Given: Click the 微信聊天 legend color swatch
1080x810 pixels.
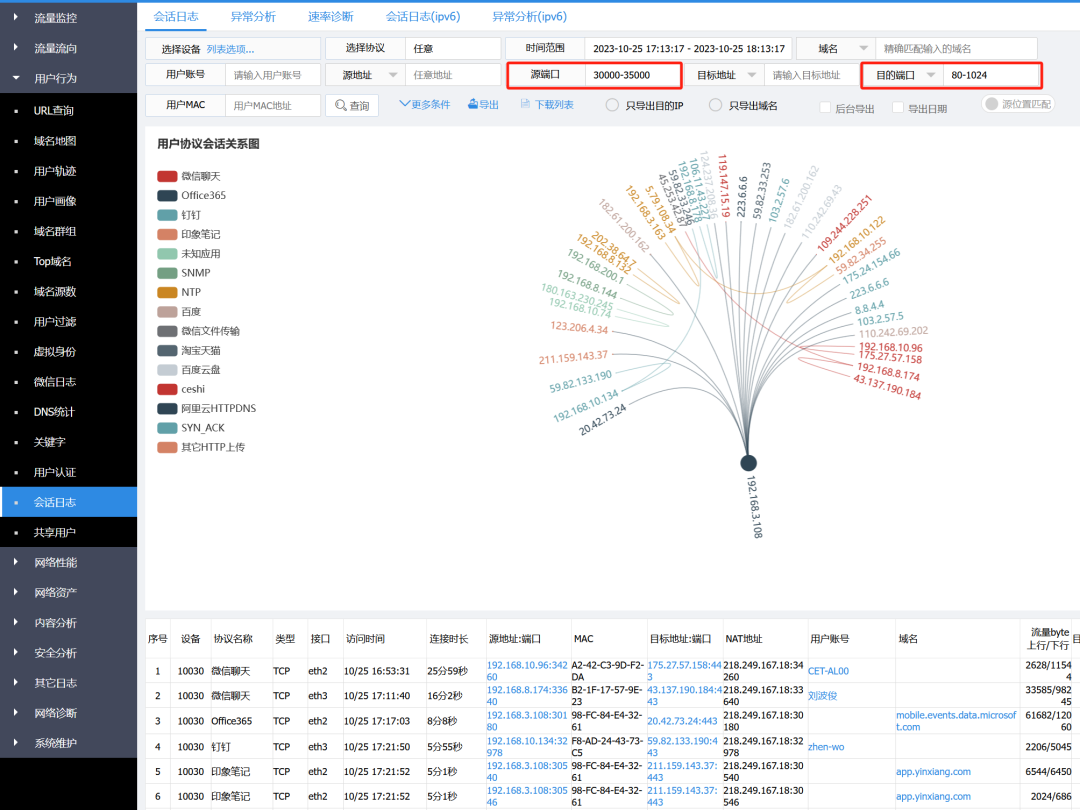Looking at the screenshot, I should point(167,176).
